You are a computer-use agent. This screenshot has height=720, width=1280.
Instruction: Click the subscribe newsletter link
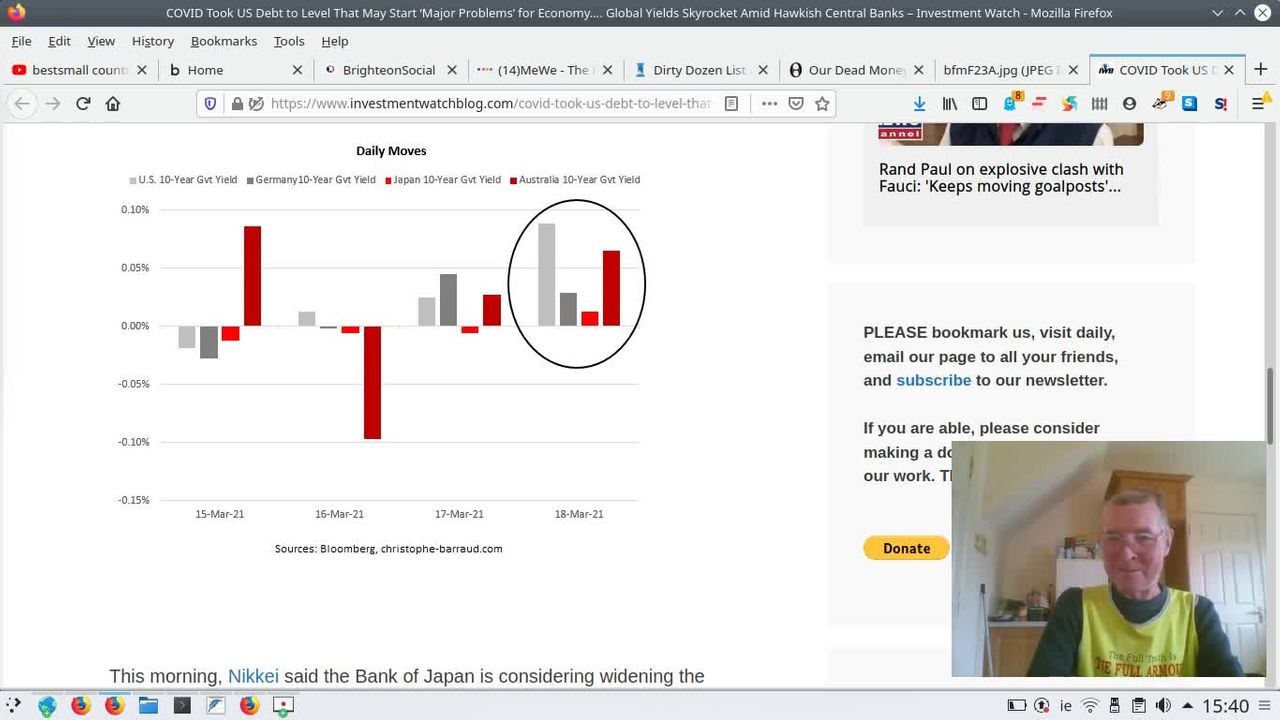click(x=933, y=381)
